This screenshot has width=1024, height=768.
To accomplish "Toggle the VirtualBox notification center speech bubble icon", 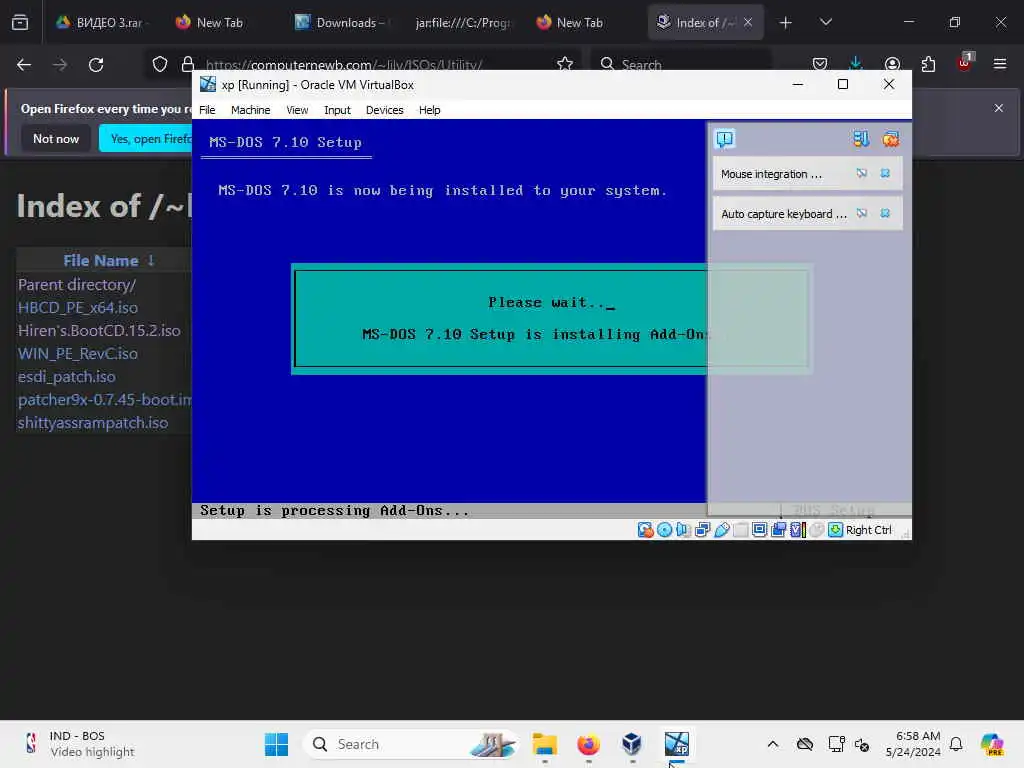I will pyautogui.click(x=725, y=139).
